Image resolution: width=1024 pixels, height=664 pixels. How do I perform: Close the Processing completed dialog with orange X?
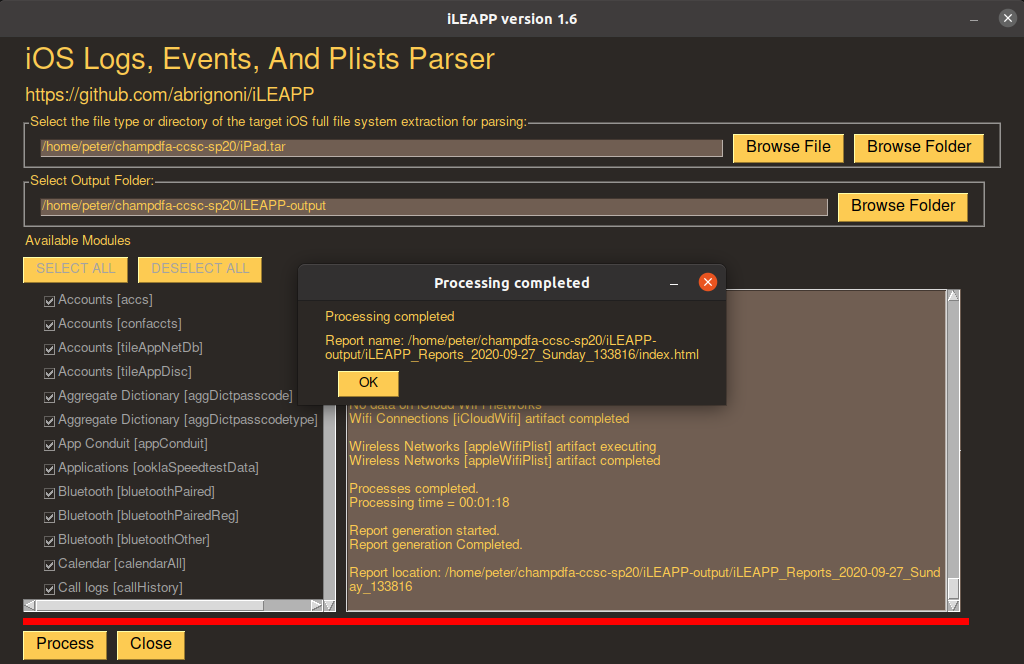pos(707,283)
